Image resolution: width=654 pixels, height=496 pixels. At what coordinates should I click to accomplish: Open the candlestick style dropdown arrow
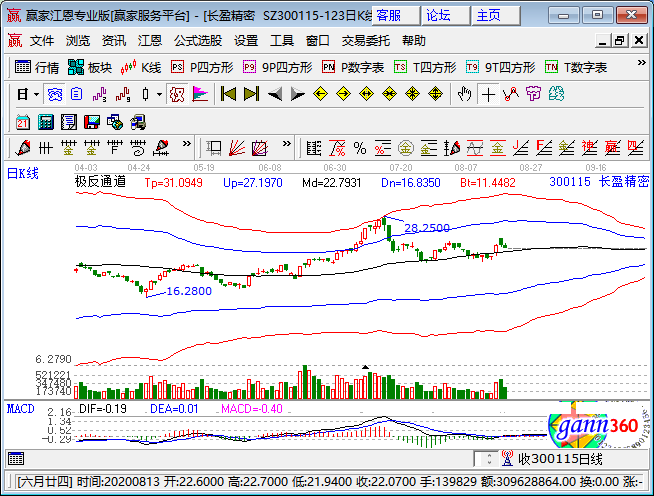pos(159,94)
